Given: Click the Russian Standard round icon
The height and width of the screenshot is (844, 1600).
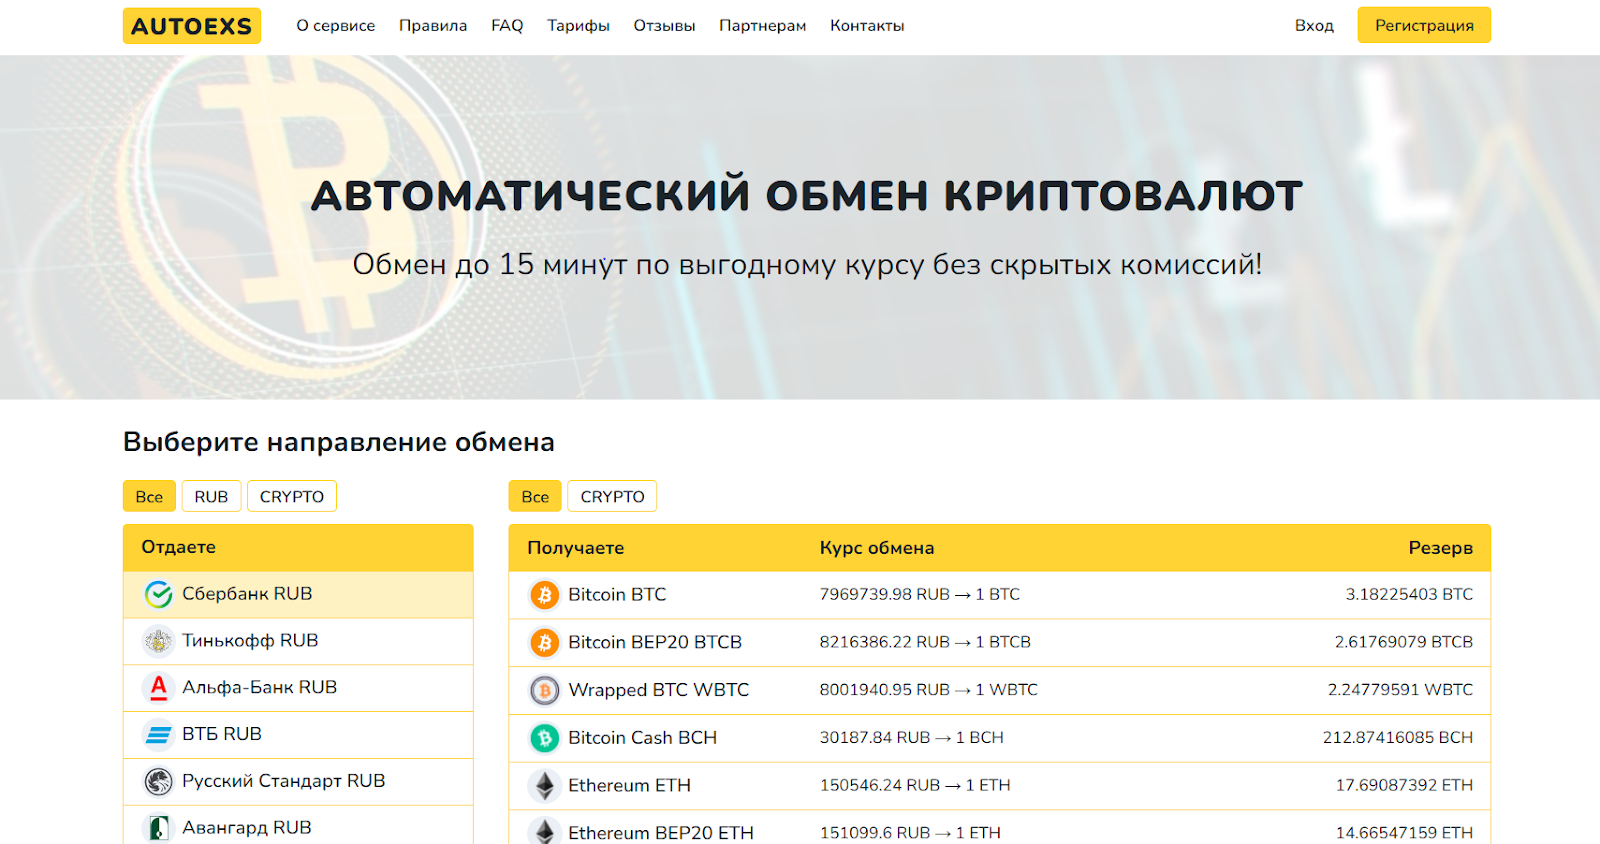Looking at the screenshot, I should tap(158, 781).
